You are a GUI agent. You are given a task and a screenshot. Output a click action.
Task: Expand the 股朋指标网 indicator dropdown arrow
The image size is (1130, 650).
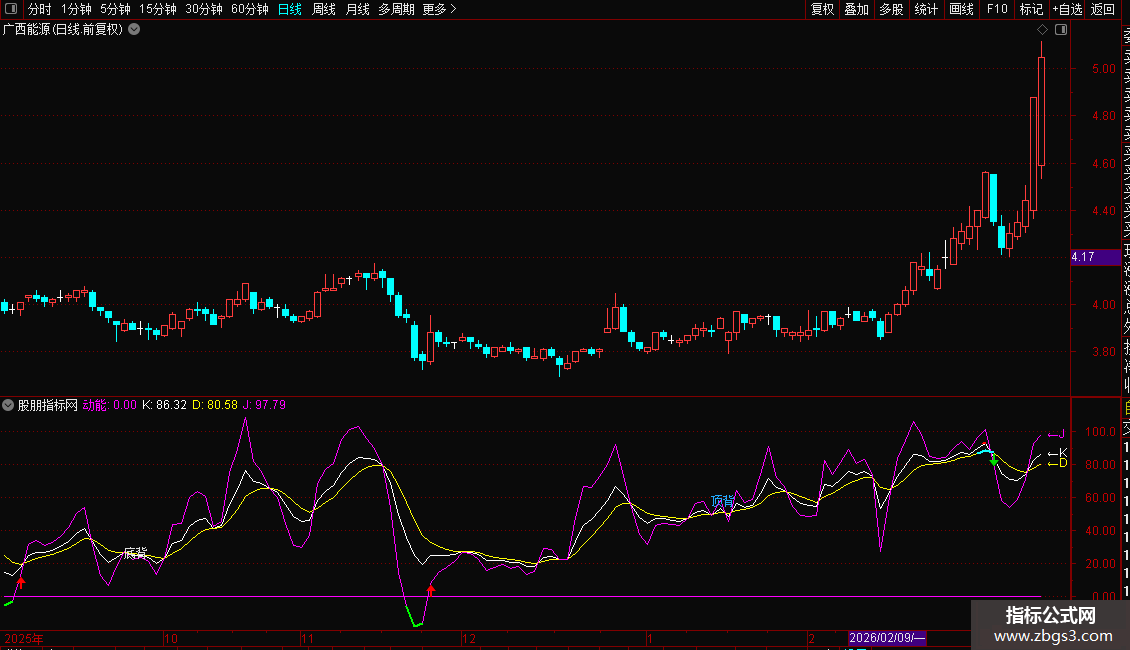pos(9,405)
